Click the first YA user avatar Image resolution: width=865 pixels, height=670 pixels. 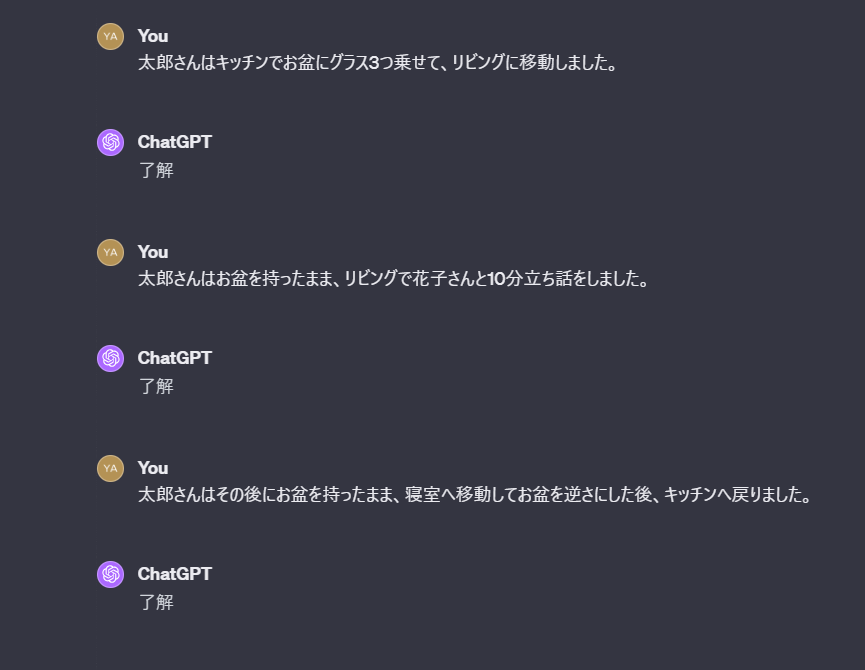[110, 36]
